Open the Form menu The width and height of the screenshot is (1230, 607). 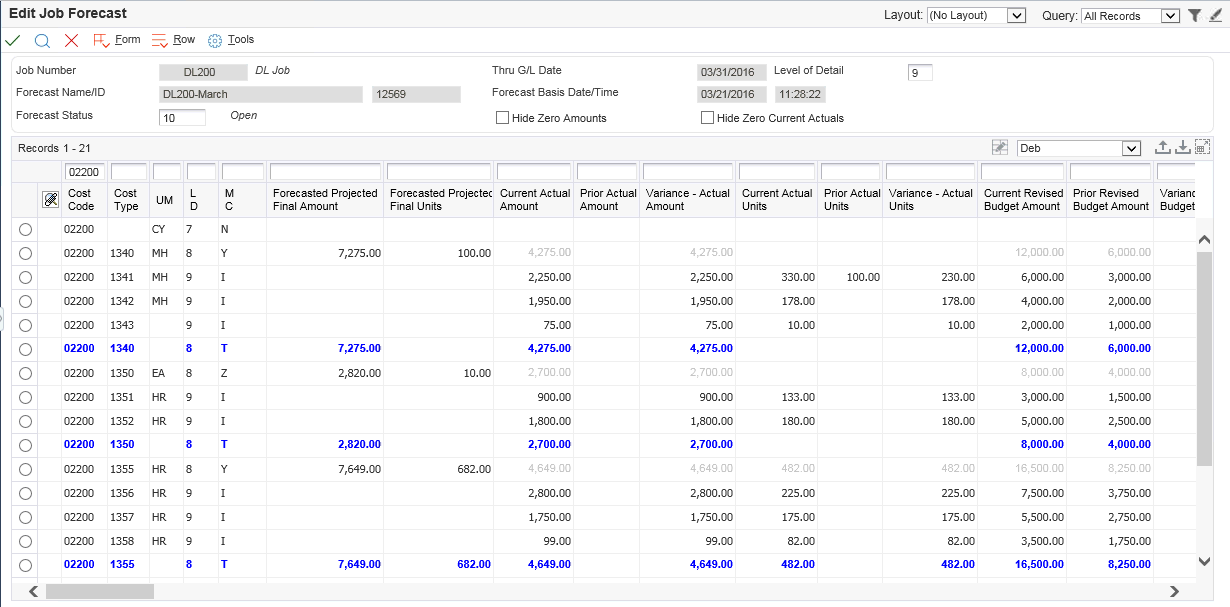coord(127,40)
